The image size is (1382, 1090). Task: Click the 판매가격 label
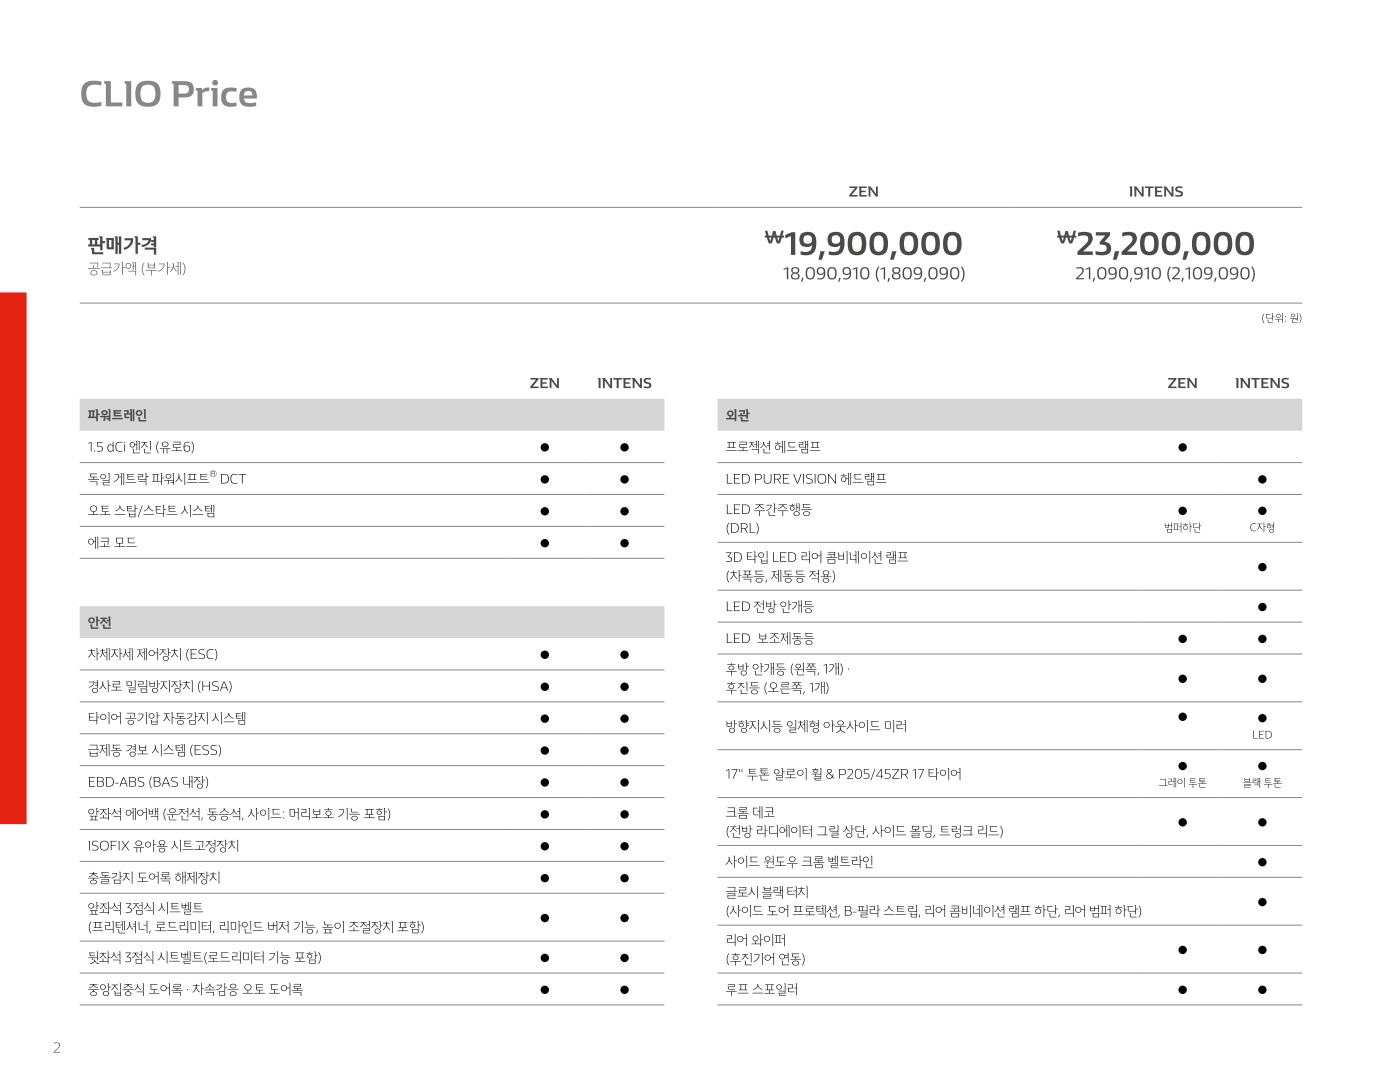(x=122, y=245)
